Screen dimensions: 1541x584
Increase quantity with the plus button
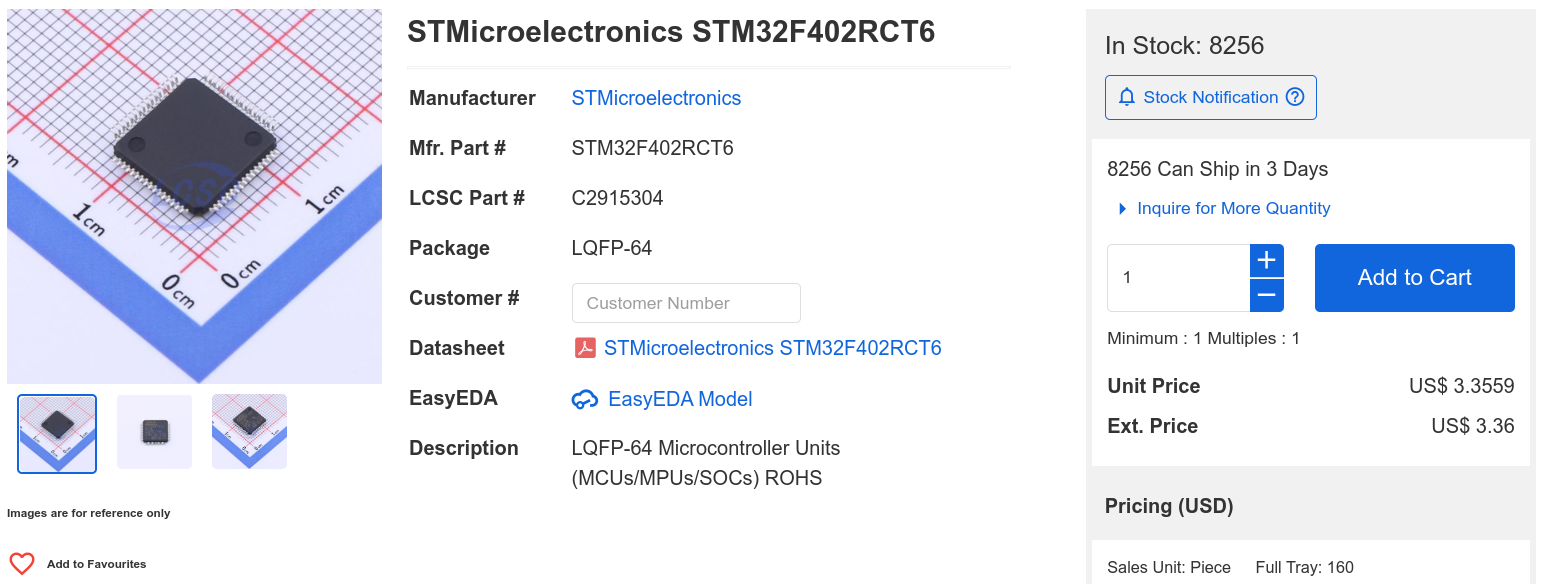tap(1267, 261)
